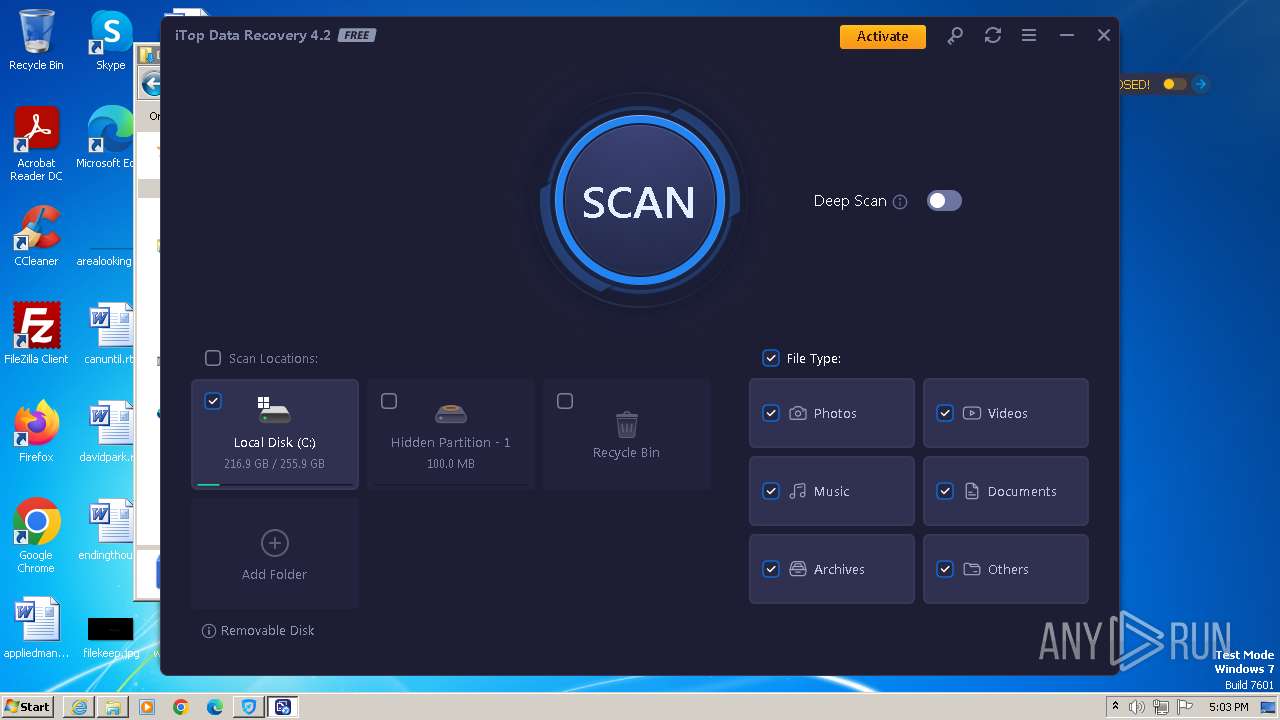Toggle the yellow switch behind iTop window
This screenshot has height=720, width=1280.
(1174, 84)
